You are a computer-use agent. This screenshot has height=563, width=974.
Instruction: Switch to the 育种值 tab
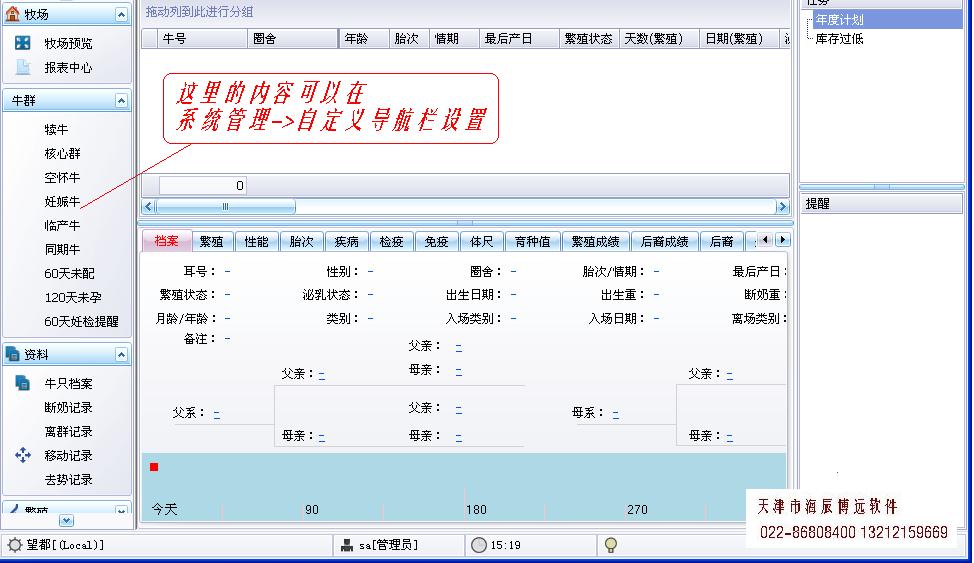[x=533, y=241]
